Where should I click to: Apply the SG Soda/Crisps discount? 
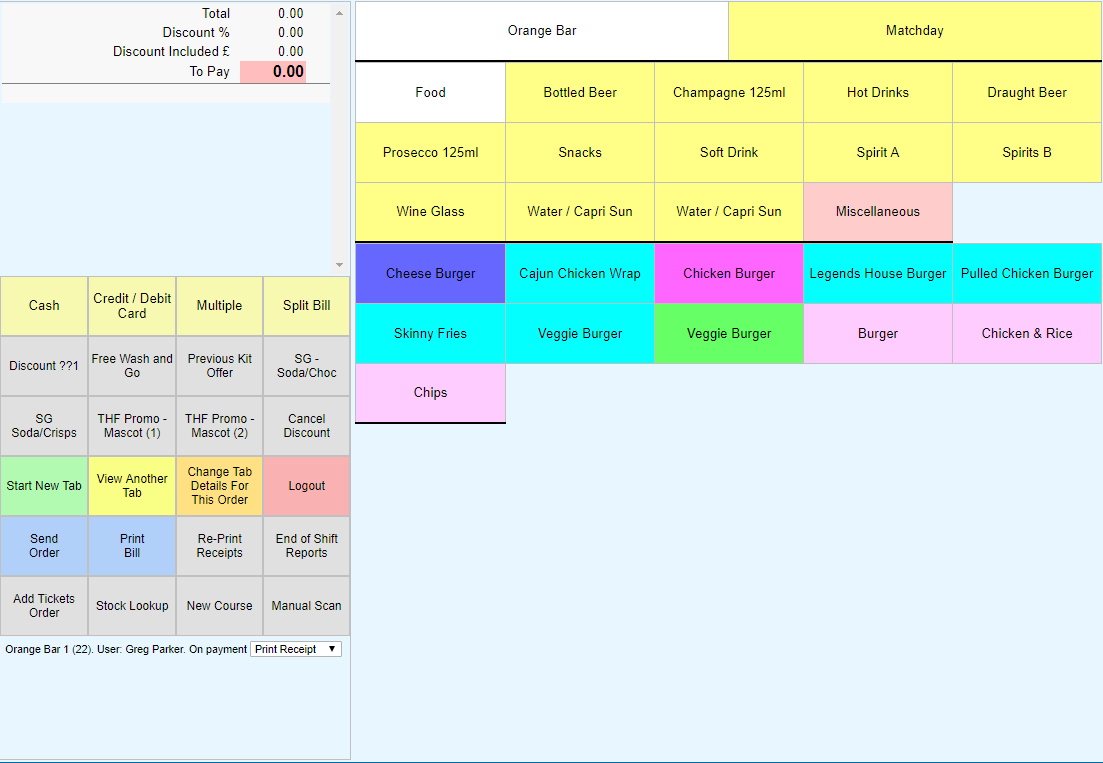44,425
